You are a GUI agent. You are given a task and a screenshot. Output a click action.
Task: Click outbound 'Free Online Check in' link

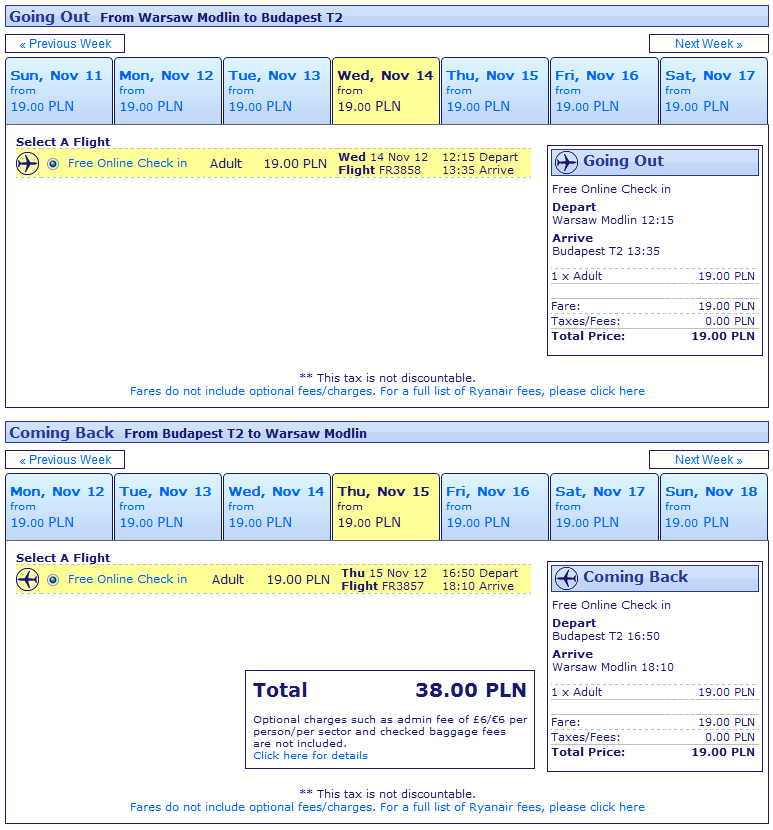(127, 163)
